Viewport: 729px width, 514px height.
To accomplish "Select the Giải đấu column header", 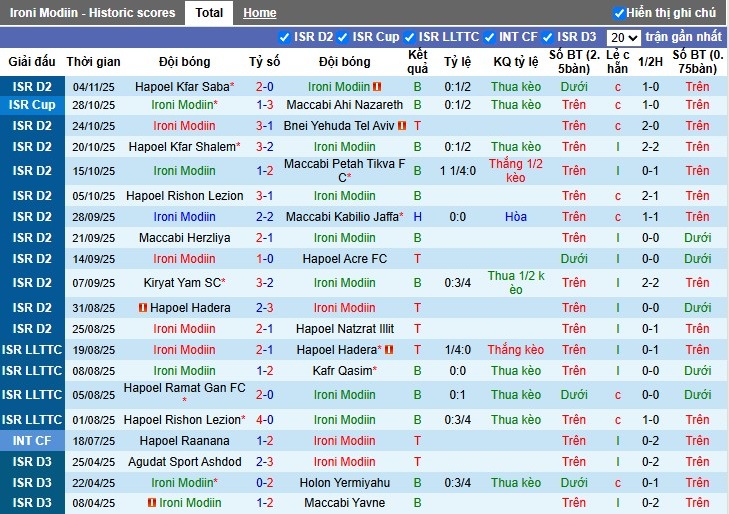I will (32, 61).
